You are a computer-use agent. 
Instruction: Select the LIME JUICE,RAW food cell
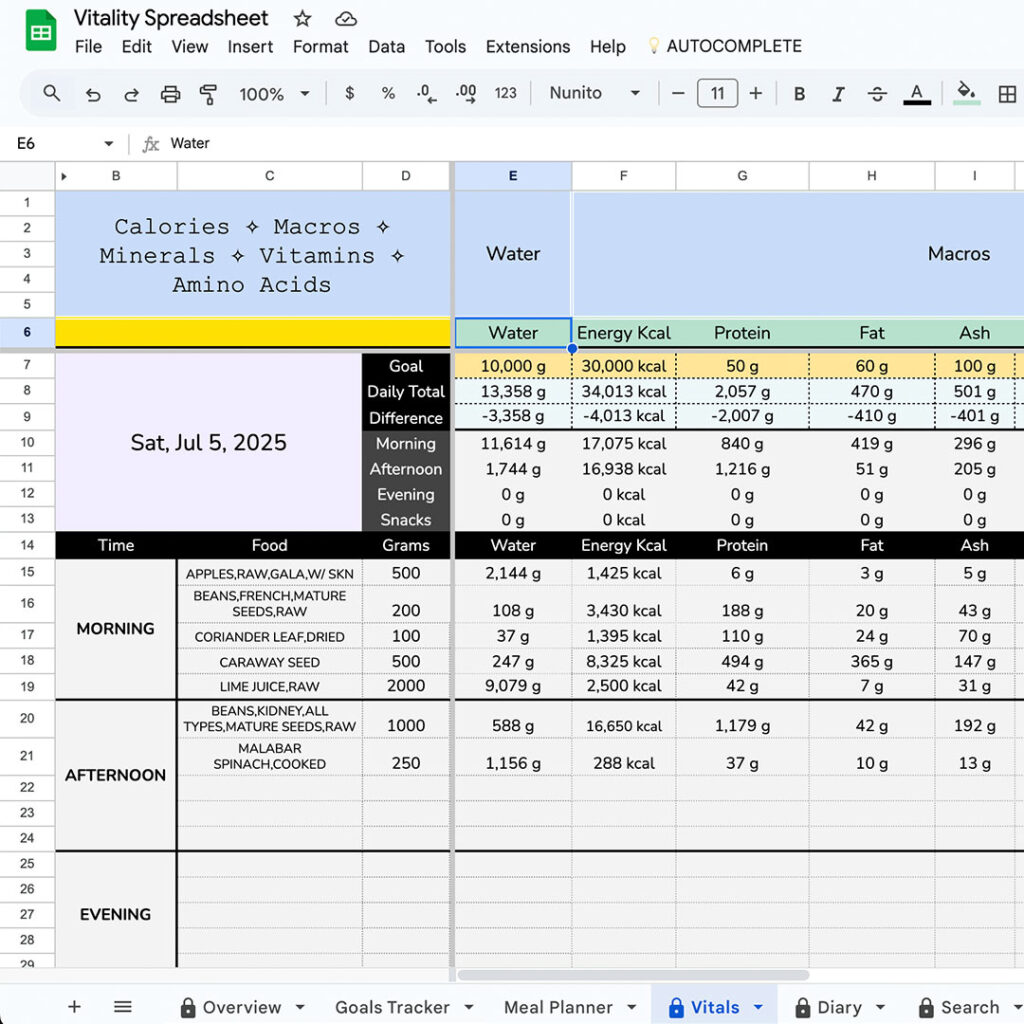pyautogui.click(x=269, y=686)
